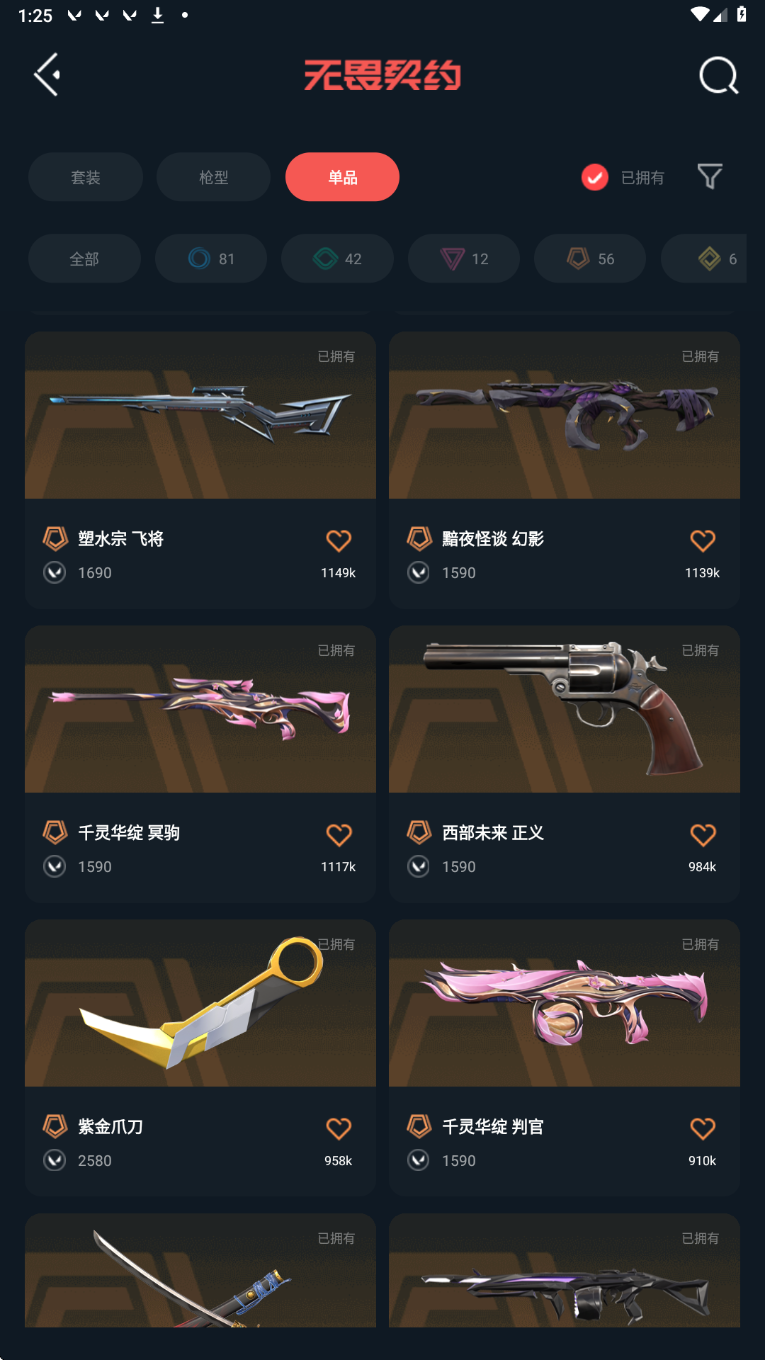Switch to the 套装 tab
This screenshot has height=1360, width=765.
click(86, 177)
